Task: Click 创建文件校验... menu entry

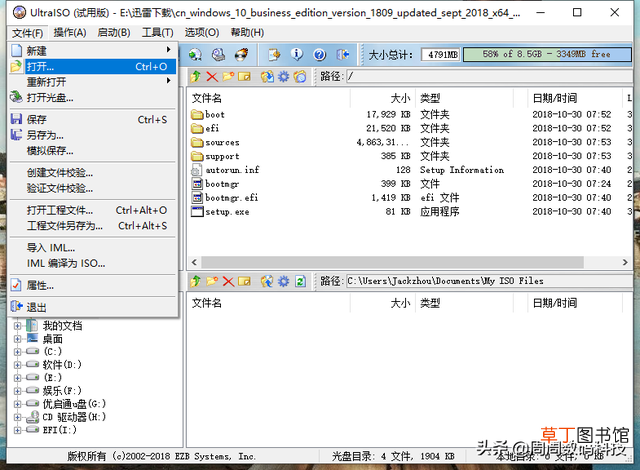Action: click(x=93, y=173)
